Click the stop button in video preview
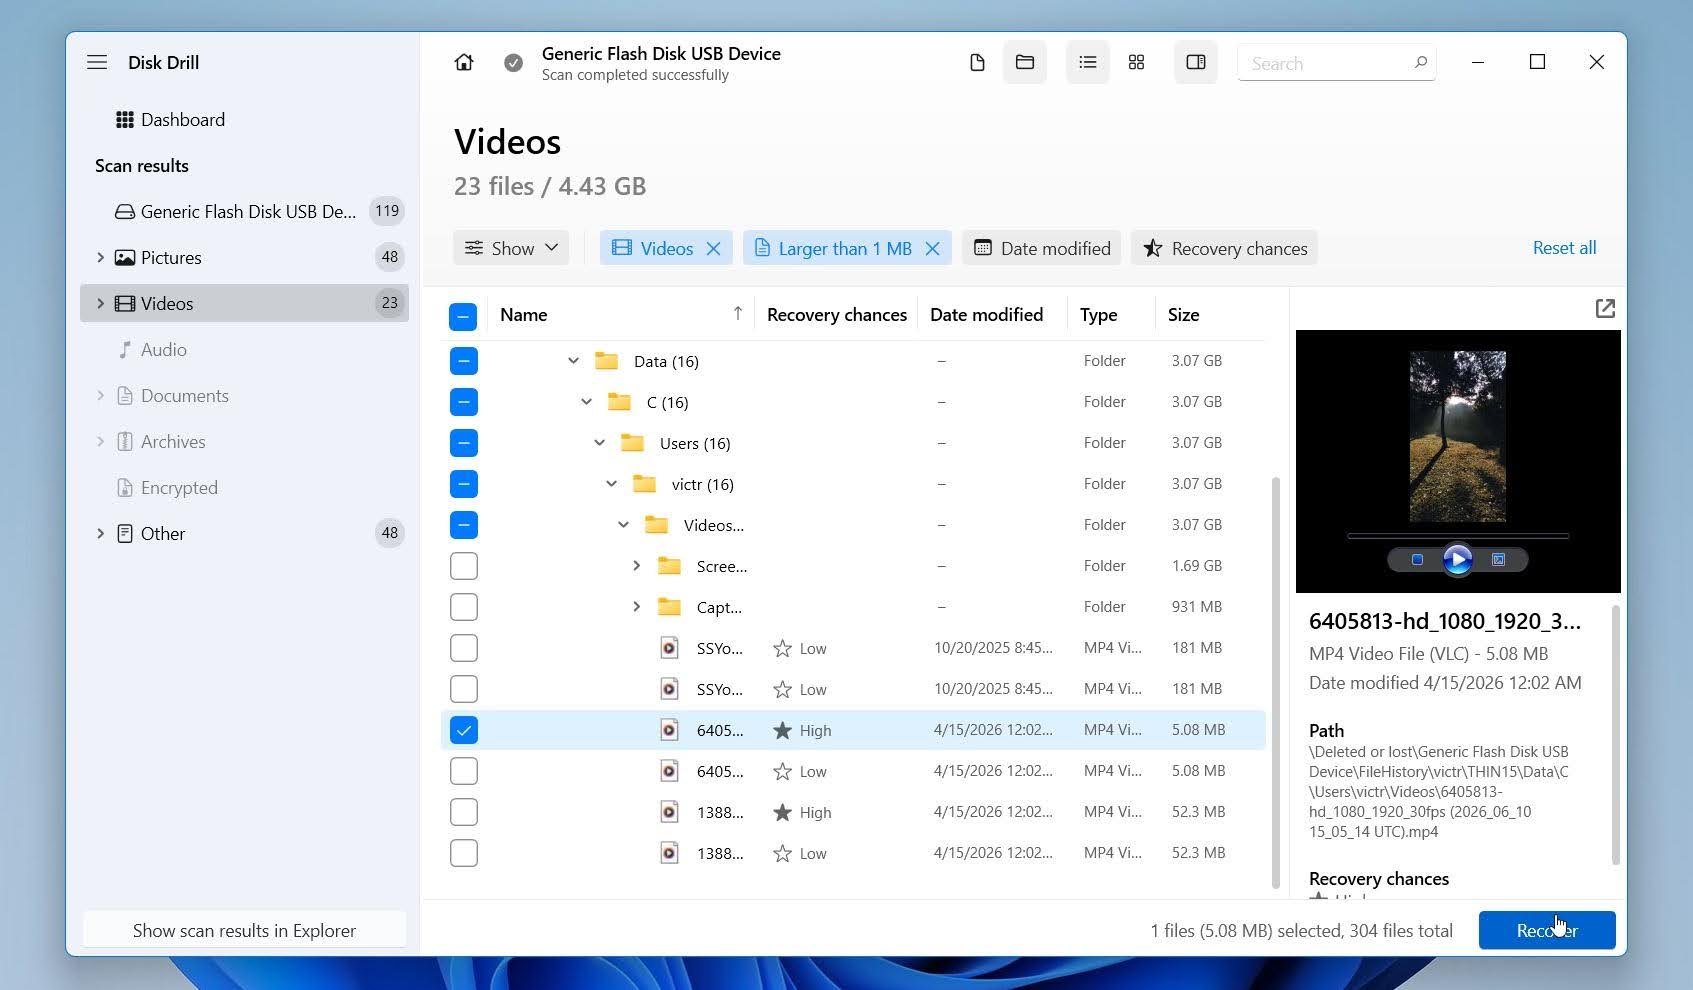This screenshot has width=1693, height=990. pos(1417,560)
